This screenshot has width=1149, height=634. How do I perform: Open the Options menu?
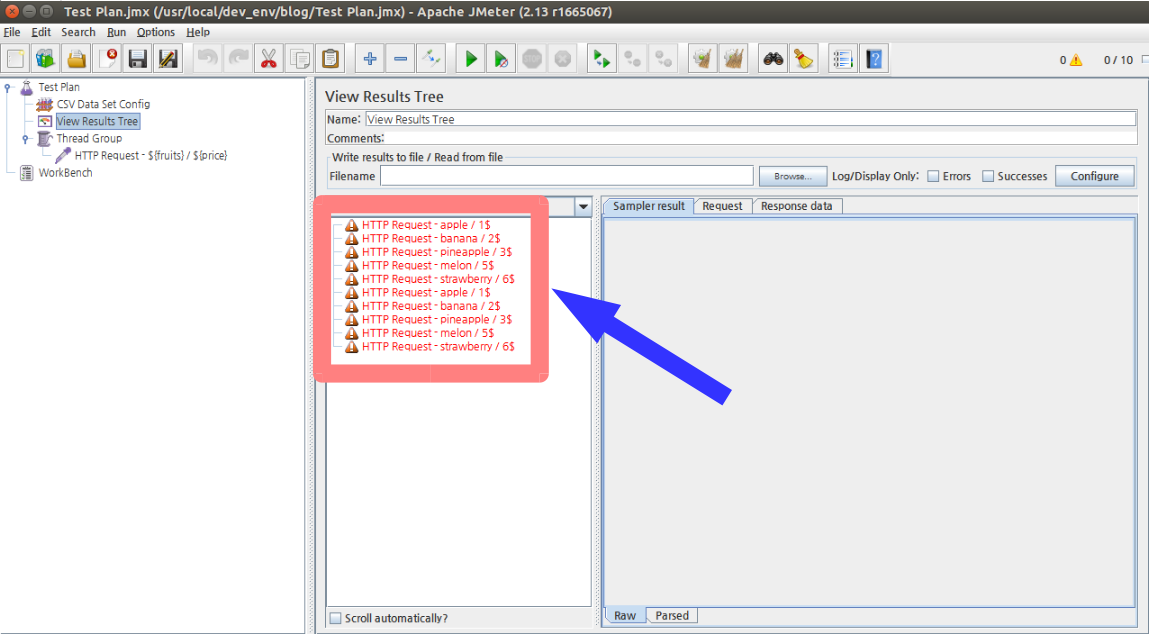pos(156,32)
